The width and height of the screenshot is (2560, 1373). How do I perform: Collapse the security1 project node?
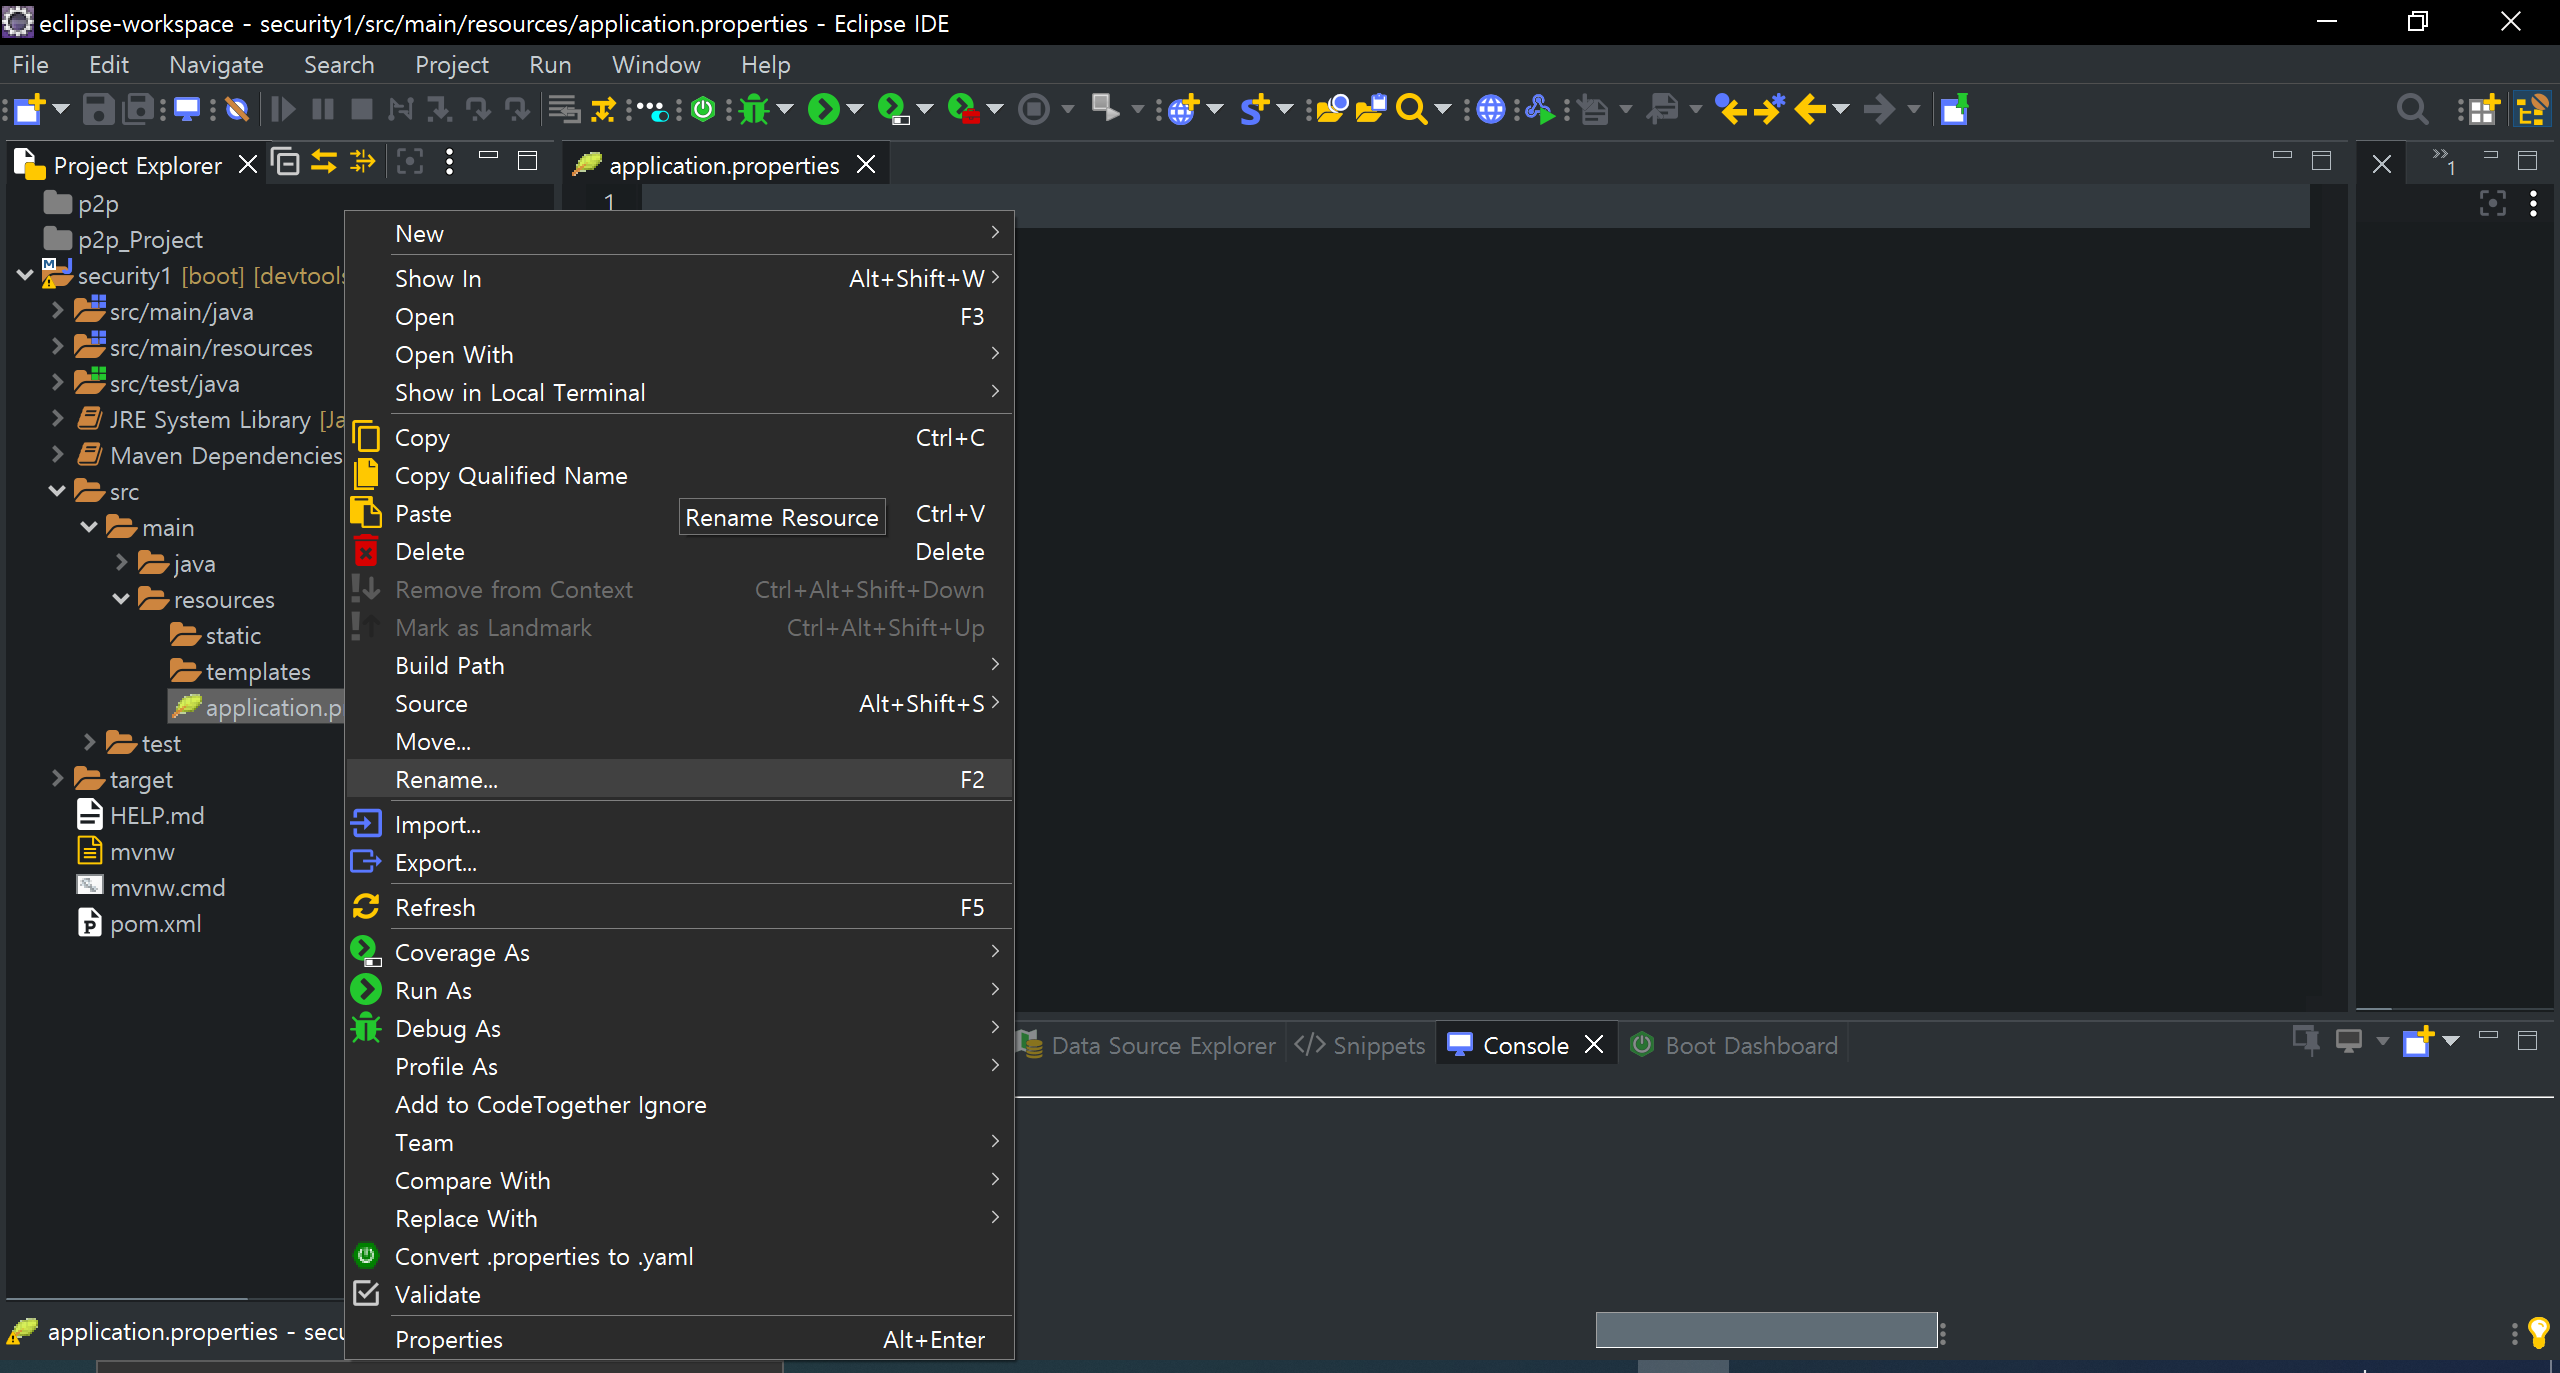(x=25, y=275)
